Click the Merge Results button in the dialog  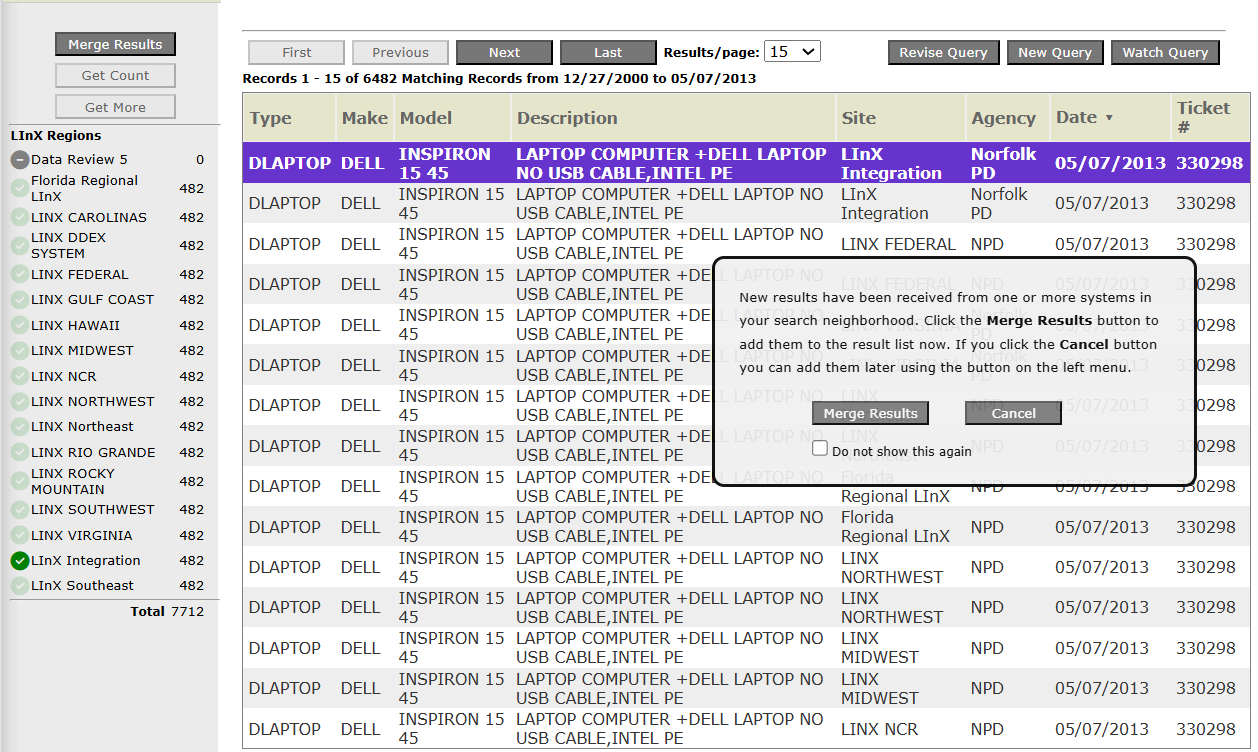pos(870,414)
